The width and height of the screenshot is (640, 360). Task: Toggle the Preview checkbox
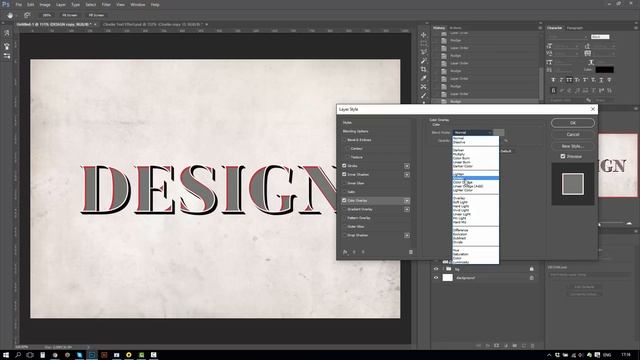(x=563, y=156)
